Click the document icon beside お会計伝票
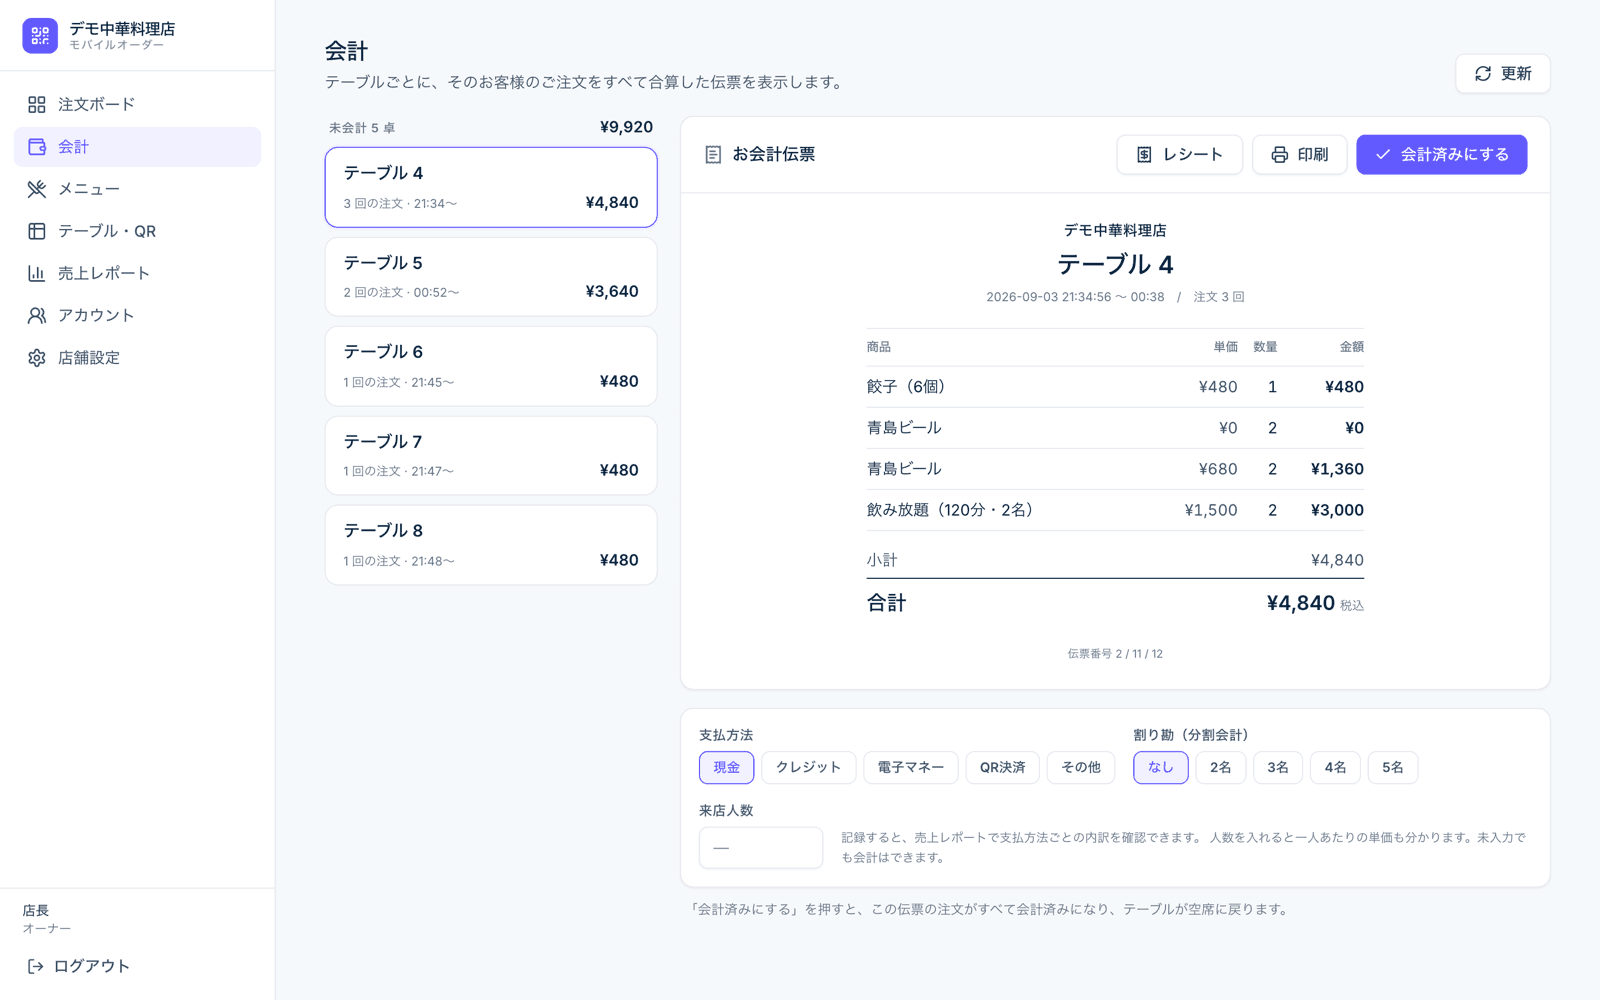This screenshot has height=1000, width=1600. pyautogui.click(x=713, y=155)
